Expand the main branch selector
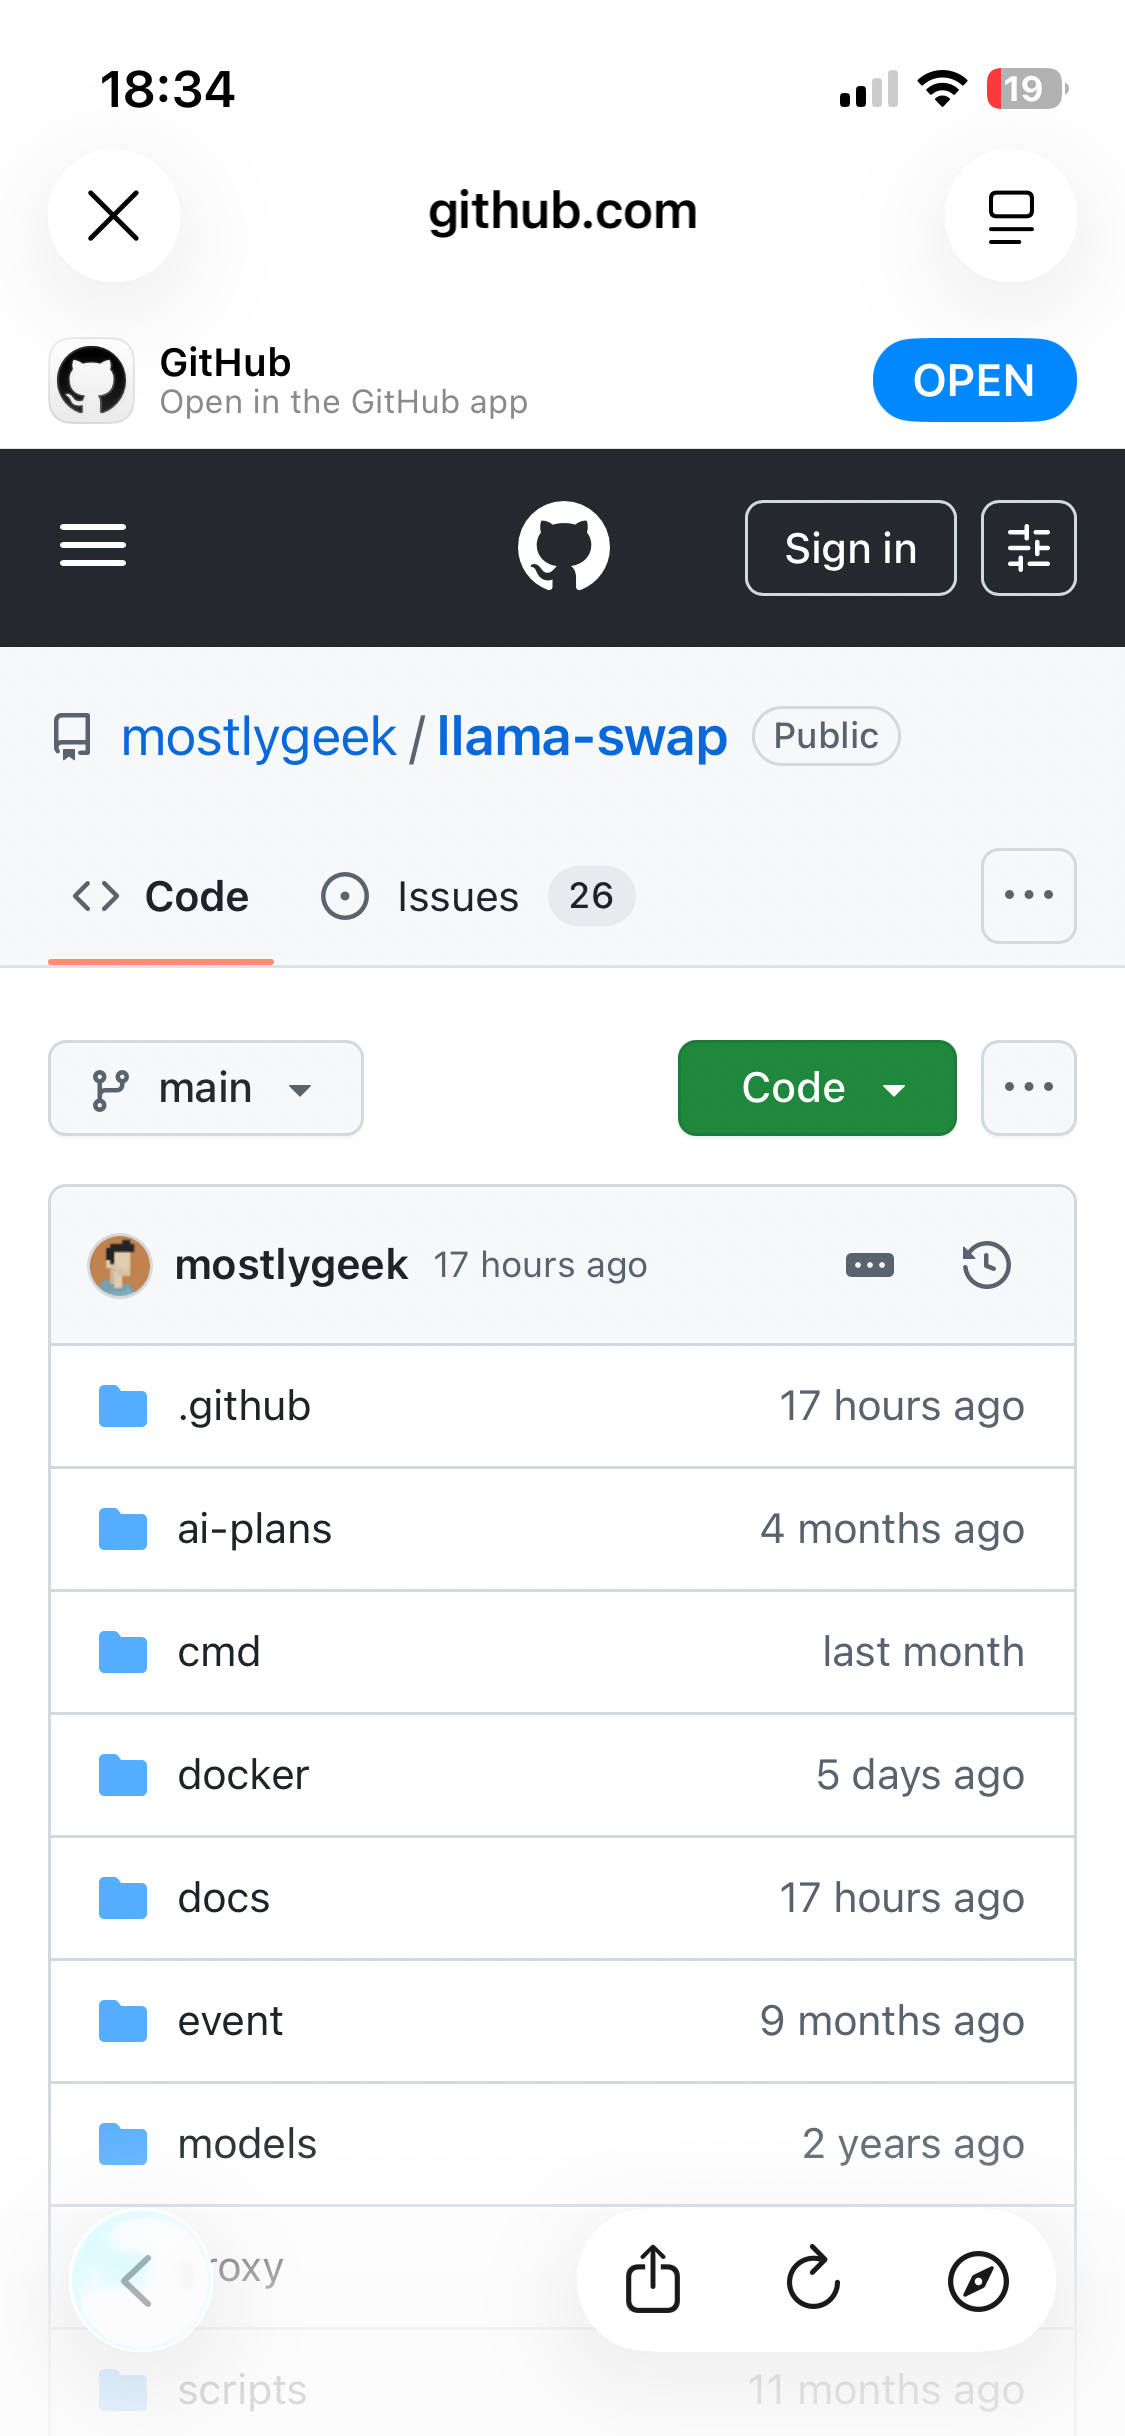Screen dimensions: 1125x2436 tap(206, 1088)
